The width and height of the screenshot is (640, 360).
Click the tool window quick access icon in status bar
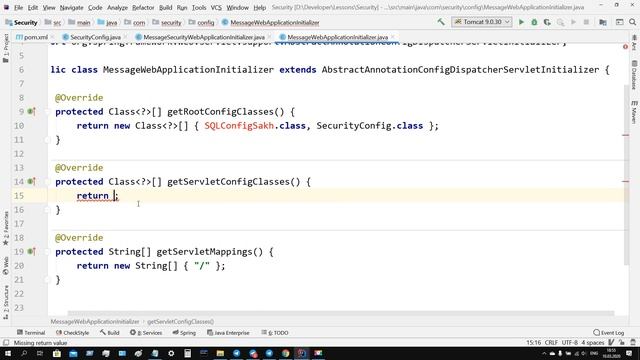(6, 343)
